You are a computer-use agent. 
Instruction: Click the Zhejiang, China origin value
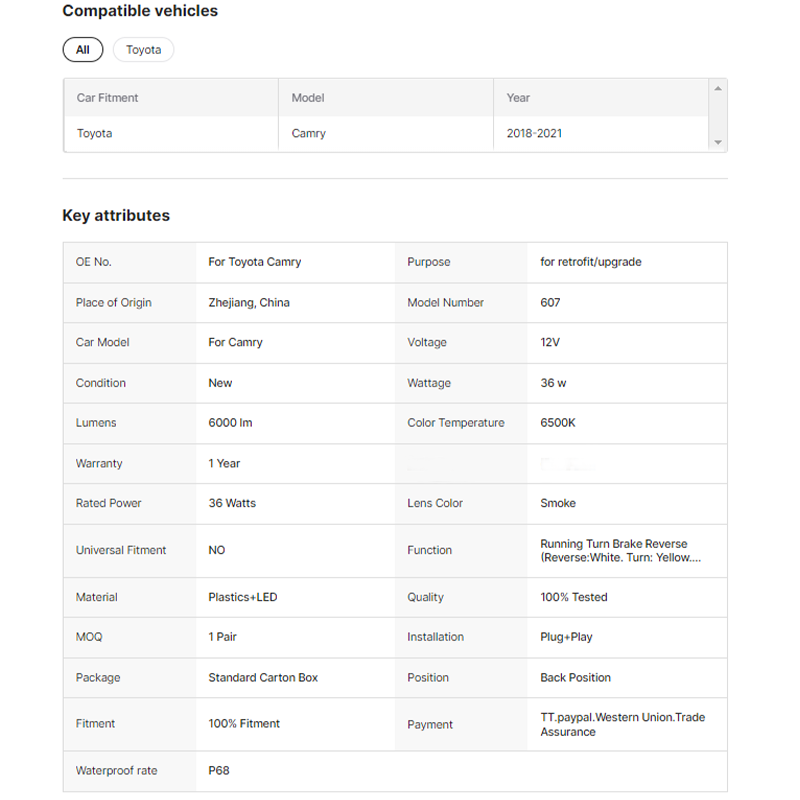(x=249, y=303)
